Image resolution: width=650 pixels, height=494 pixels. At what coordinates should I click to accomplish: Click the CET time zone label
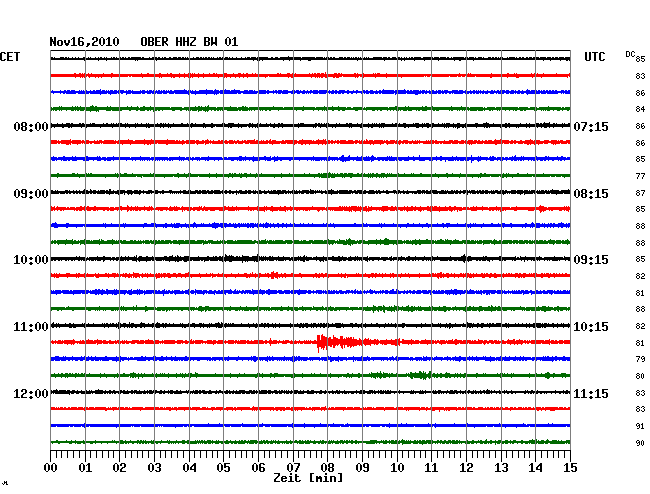10,57
